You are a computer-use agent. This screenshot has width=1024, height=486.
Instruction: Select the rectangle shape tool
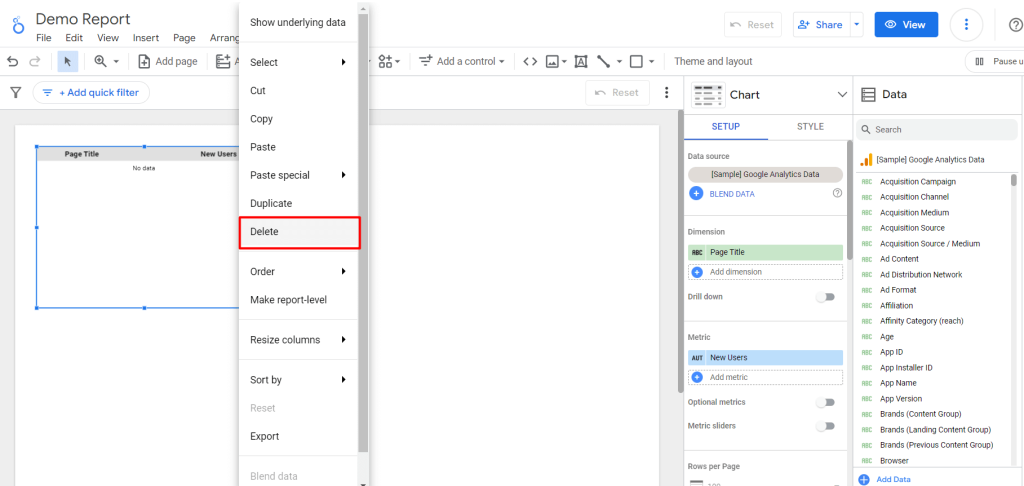(636, 61)
